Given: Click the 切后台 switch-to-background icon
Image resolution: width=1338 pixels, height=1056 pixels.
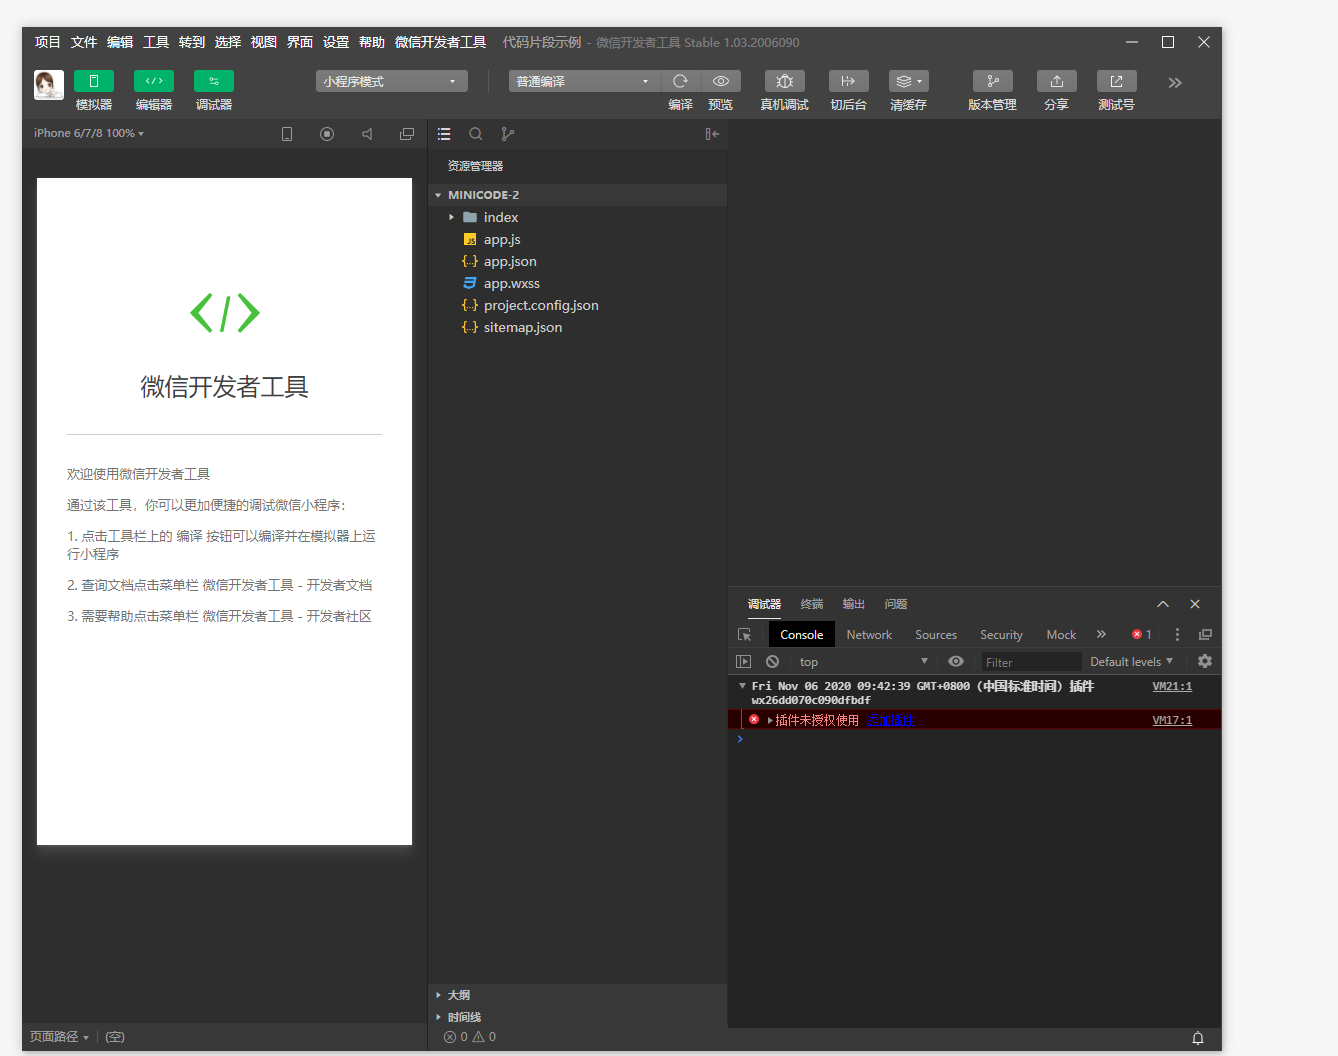Looking at the screenshot, I should [x=849, y=81].
